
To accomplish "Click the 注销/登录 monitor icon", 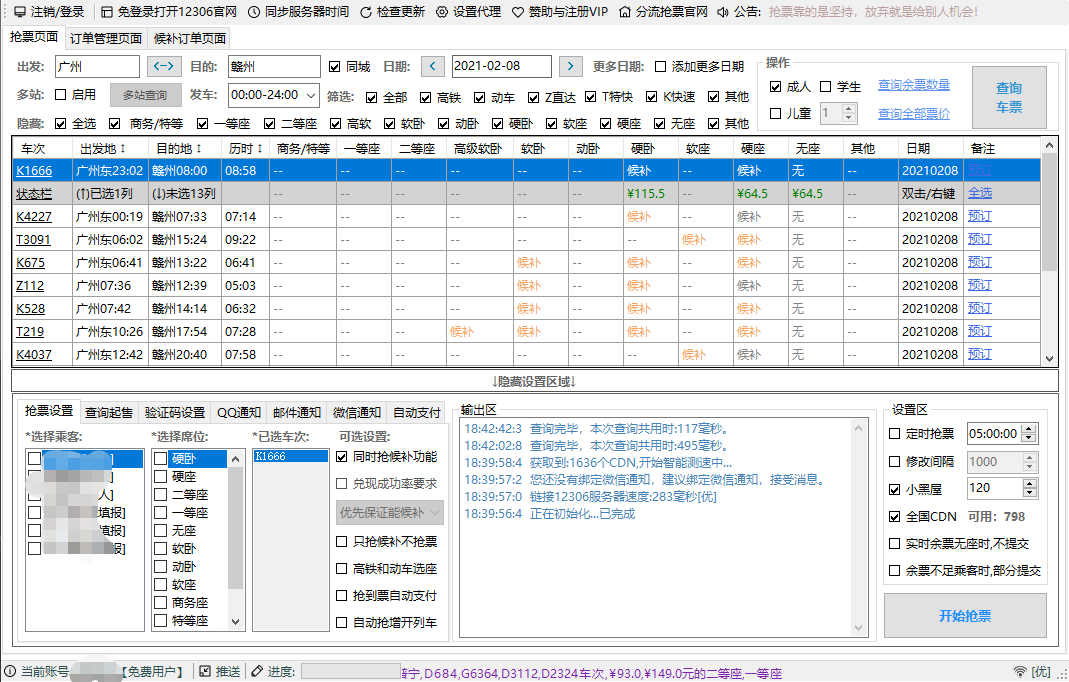I will click(19, 12).
